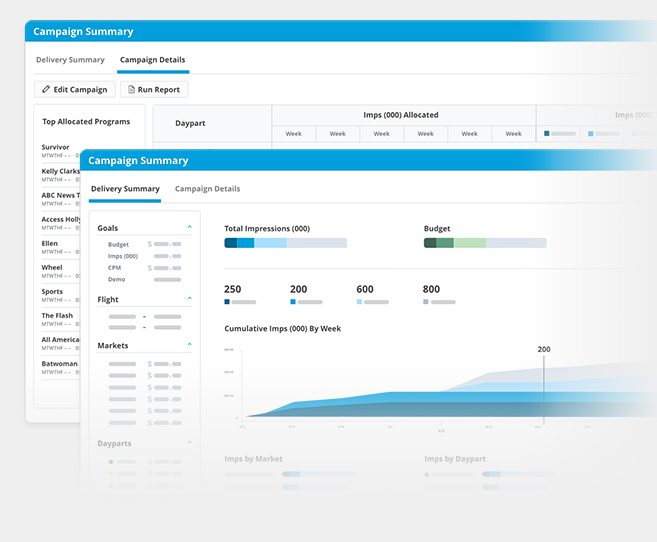Screen dimensions: 657x542
Task: Click the light blue legend swatch under 600
Action: click(359, 302)
